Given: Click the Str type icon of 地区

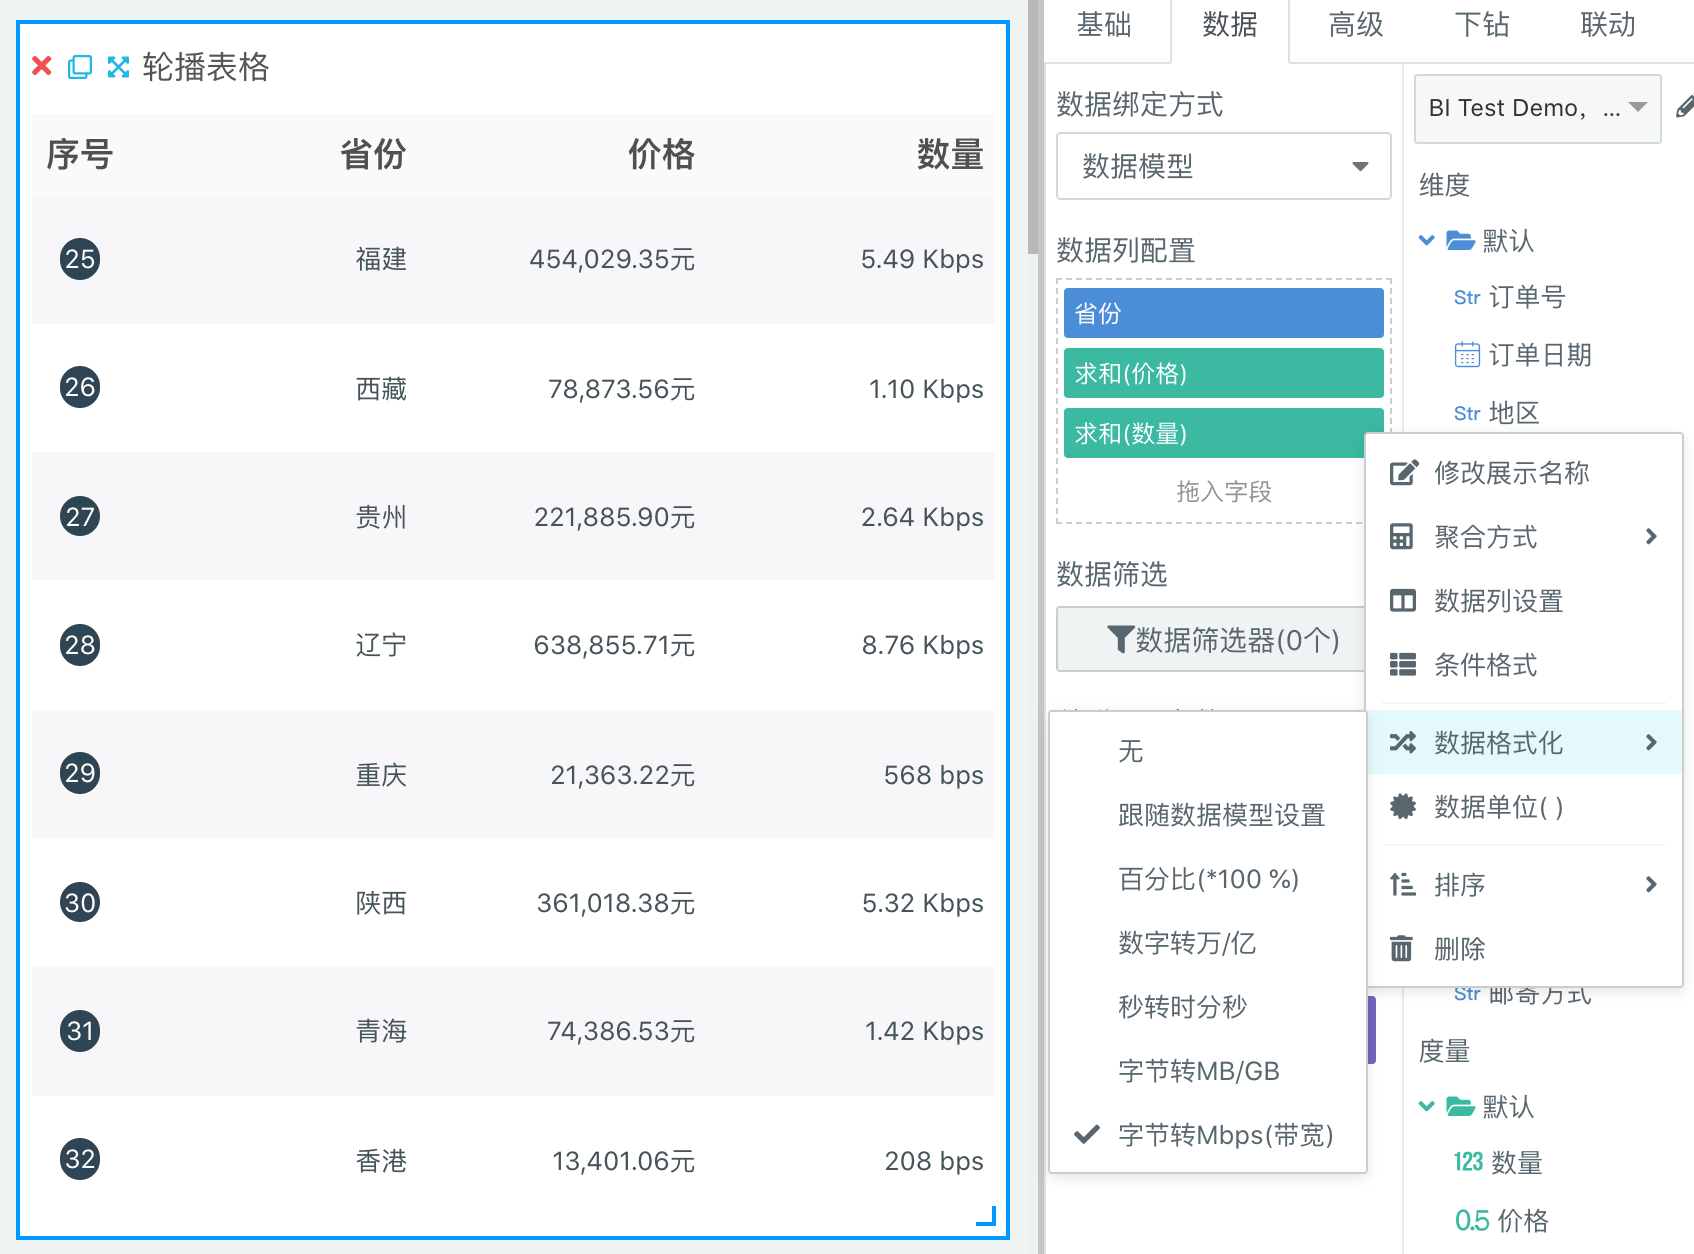Looking at the screenshot, I should click(1467, 413).
